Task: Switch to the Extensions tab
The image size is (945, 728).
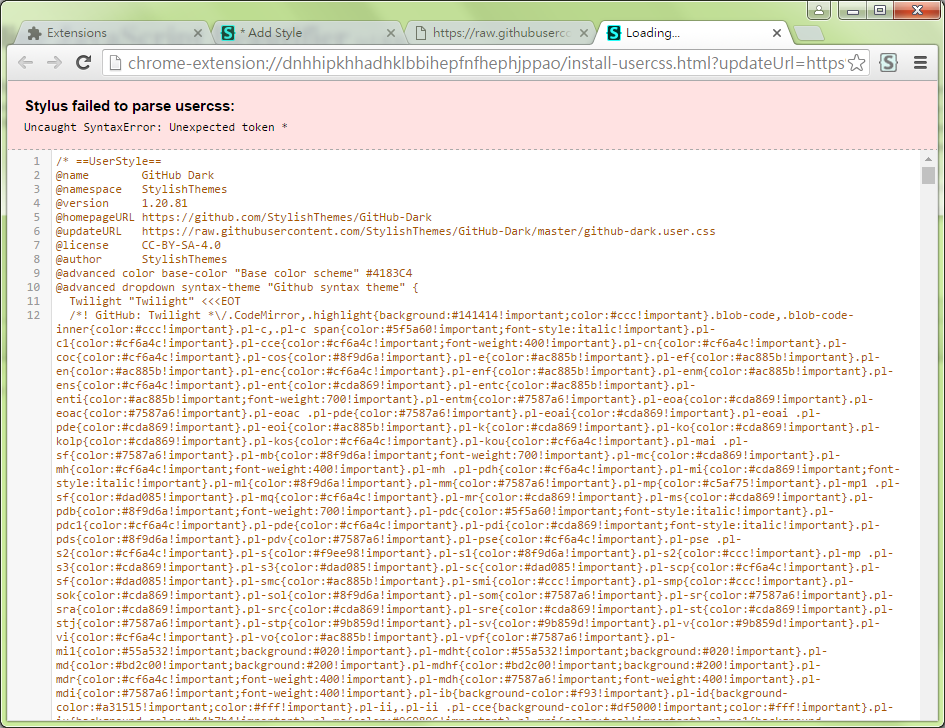Action: (x=112, y=33)
